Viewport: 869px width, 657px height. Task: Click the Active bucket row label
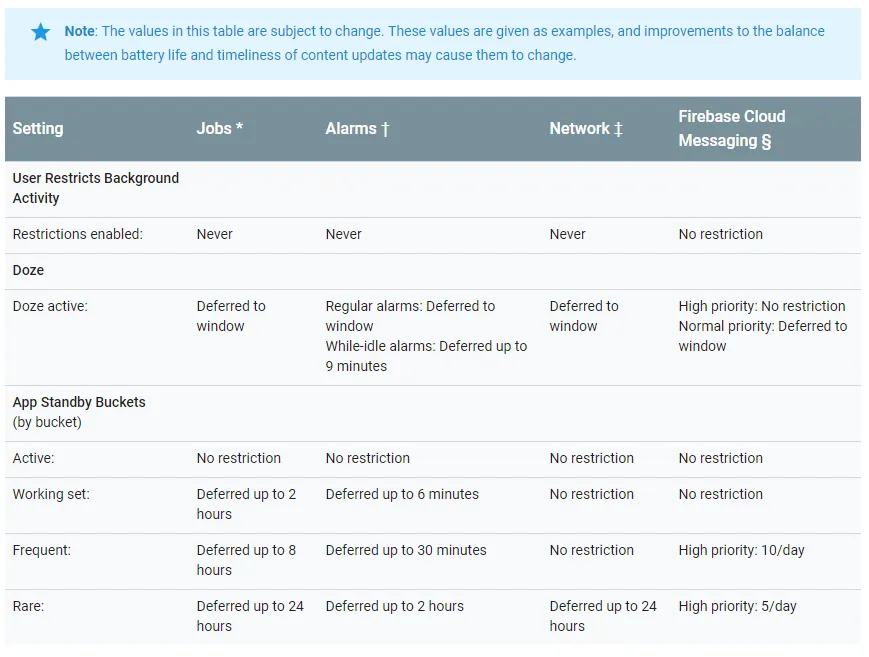coord(33,459)
